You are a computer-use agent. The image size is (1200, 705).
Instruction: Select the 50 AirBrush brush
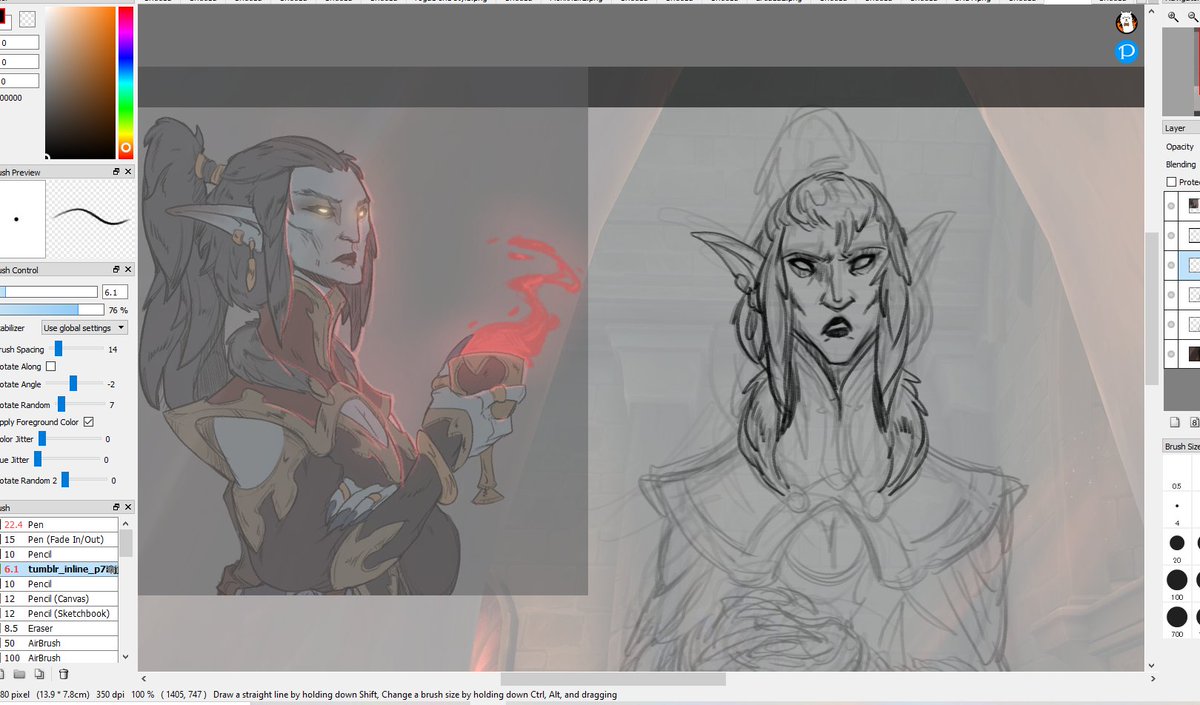point(59,643)
